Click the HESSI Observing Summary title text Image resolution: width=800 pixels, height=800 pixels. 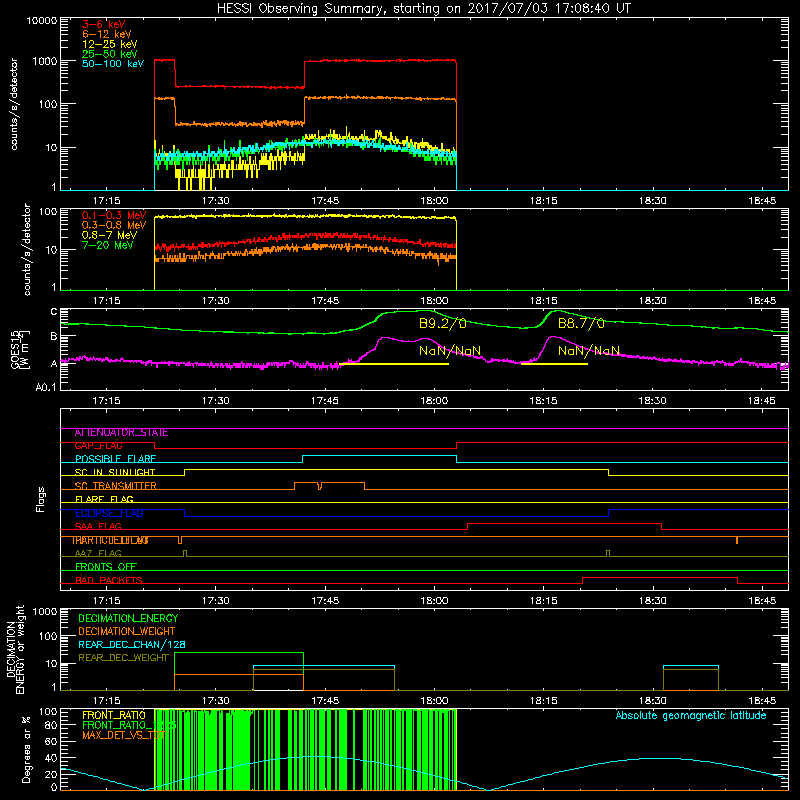coord(423,9)
